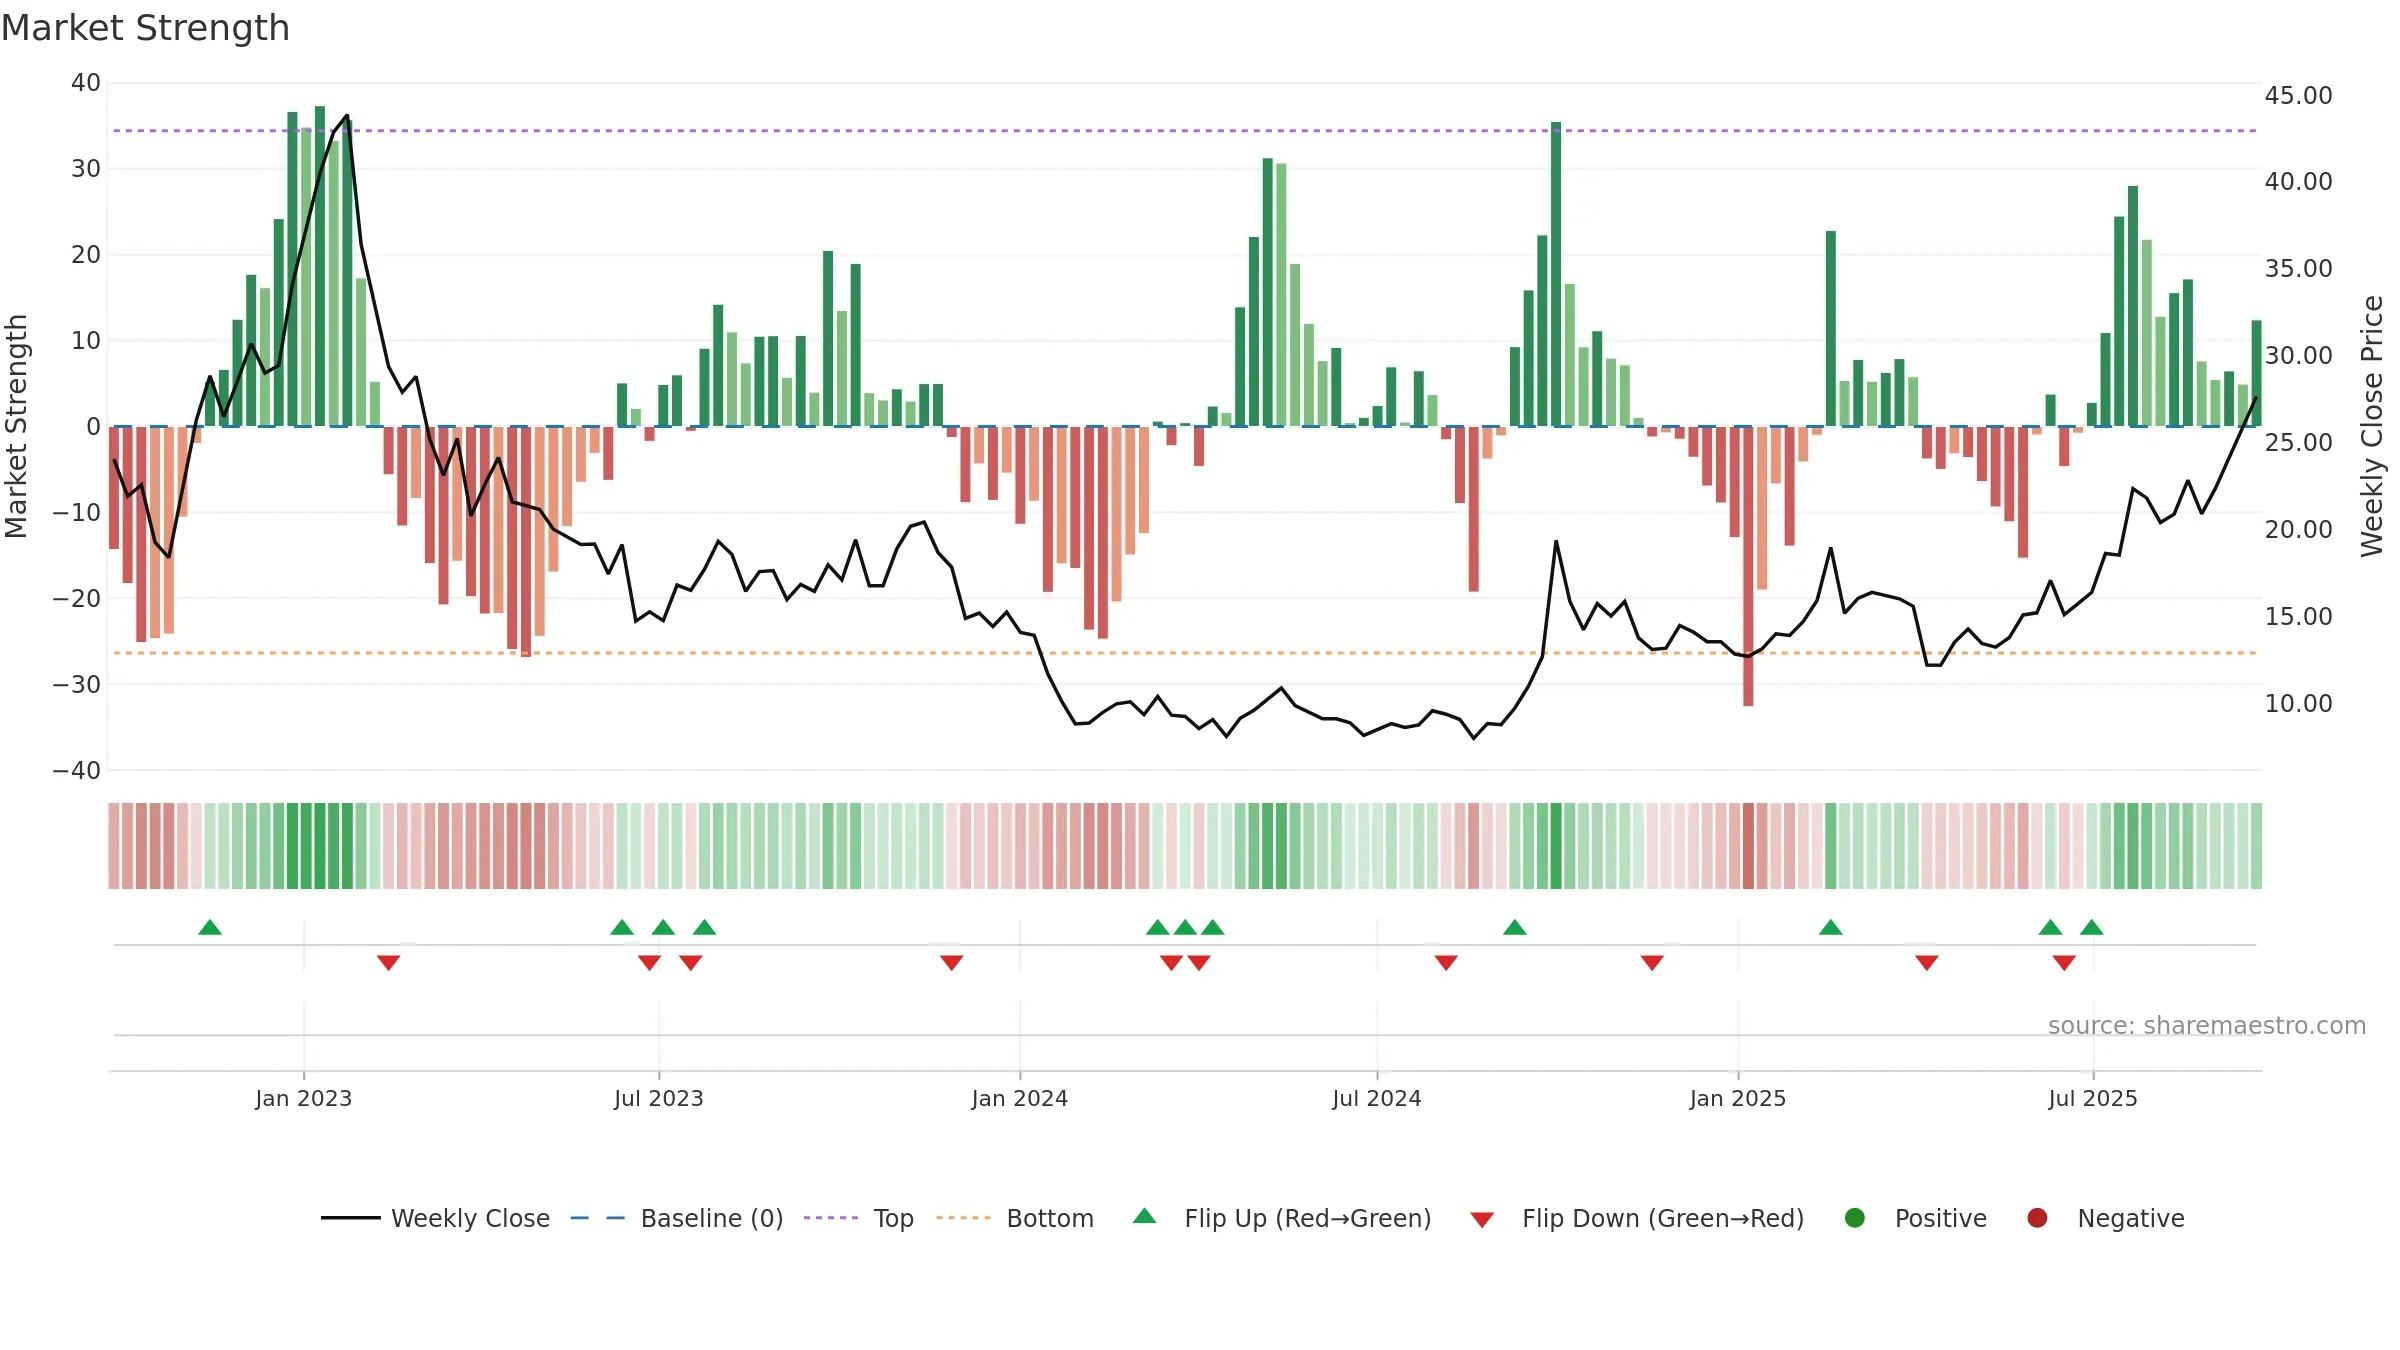Click the green Flip Up triangle in legend
Screen dimensions: 2400x1350
tap(1145, 1216)
